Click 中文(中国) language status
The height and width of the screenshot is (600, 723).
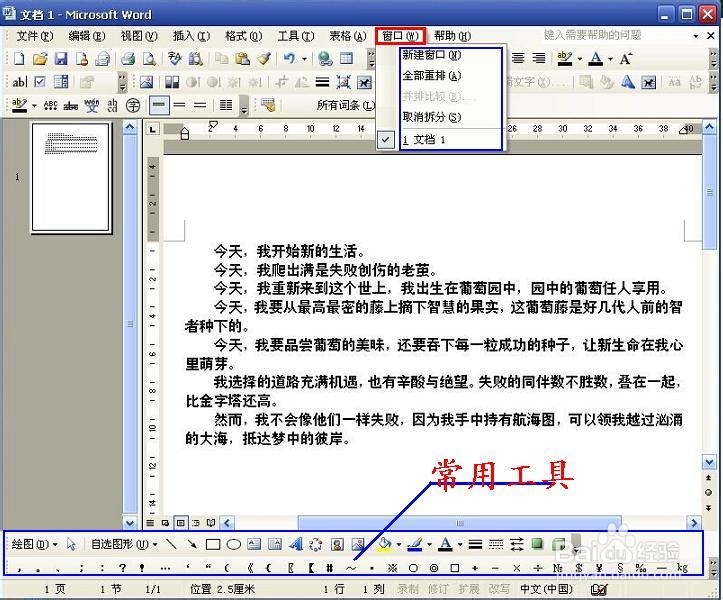tap(546, 589)
